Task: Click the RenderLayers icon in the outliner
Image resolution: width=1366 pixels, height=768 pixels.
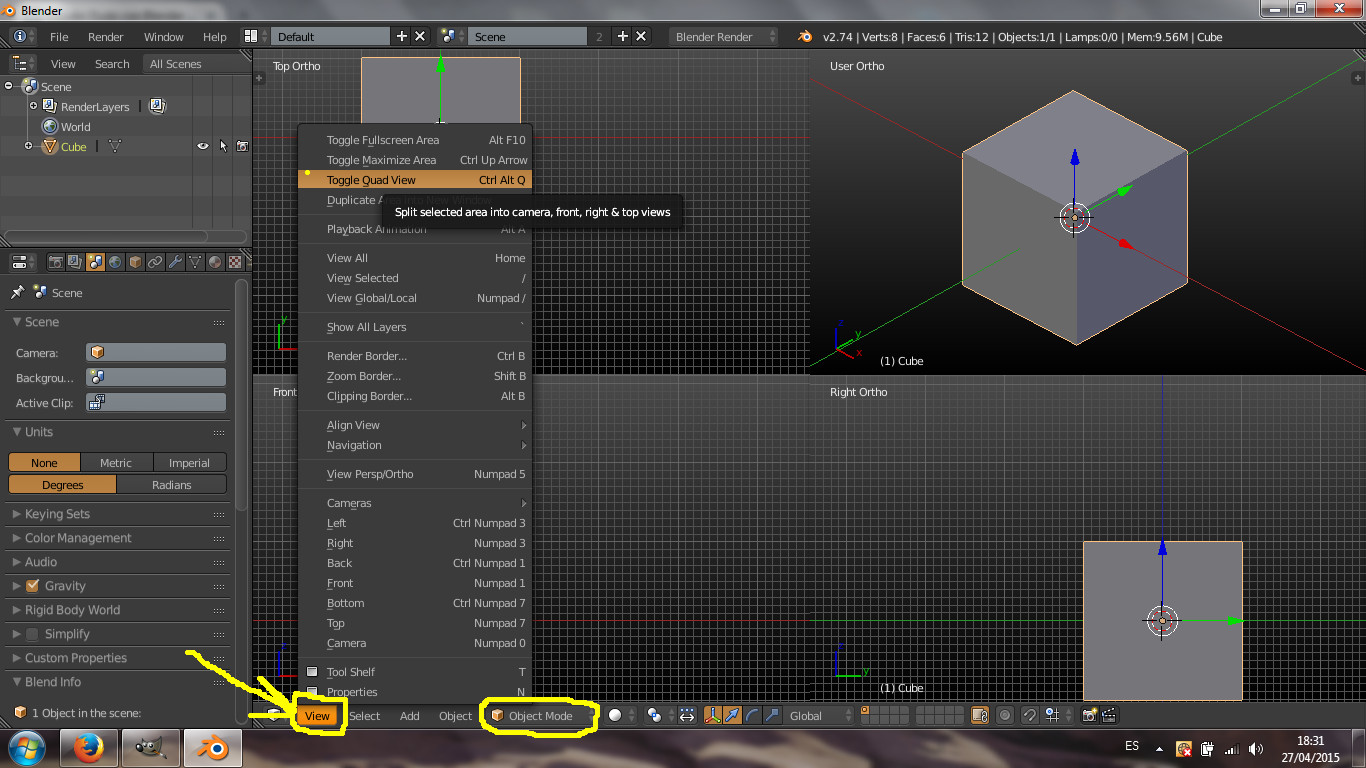Action: 50,106
